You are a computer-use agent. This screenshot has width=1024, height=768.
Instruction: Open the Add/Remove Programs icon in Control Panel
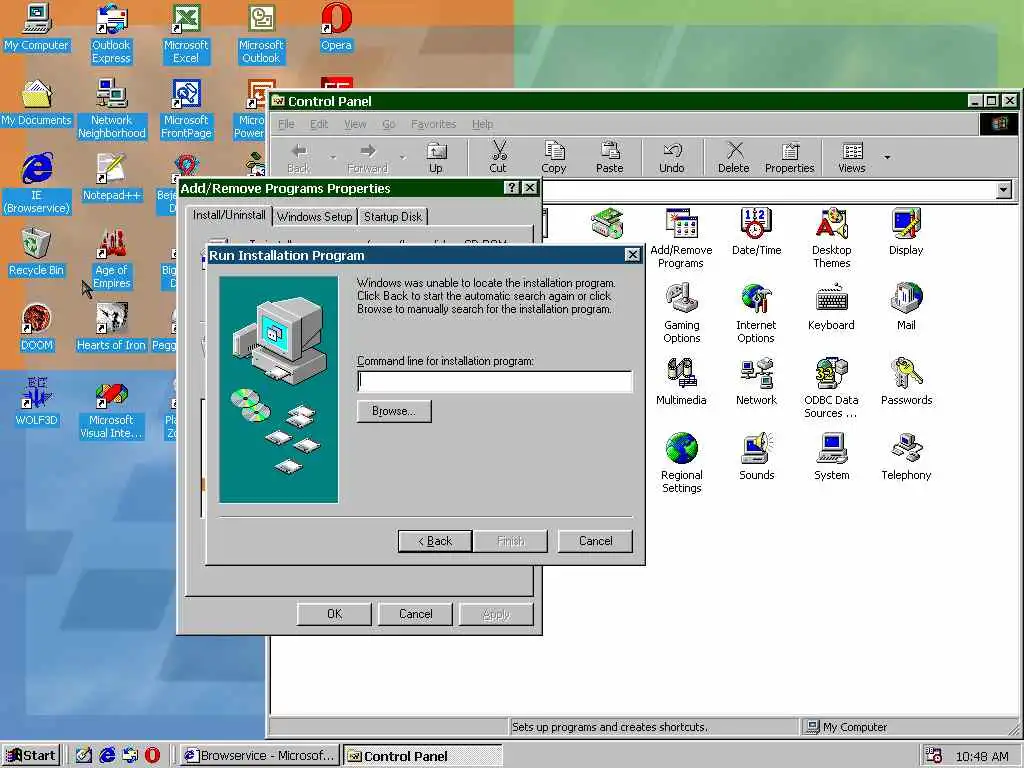[681, 238]
